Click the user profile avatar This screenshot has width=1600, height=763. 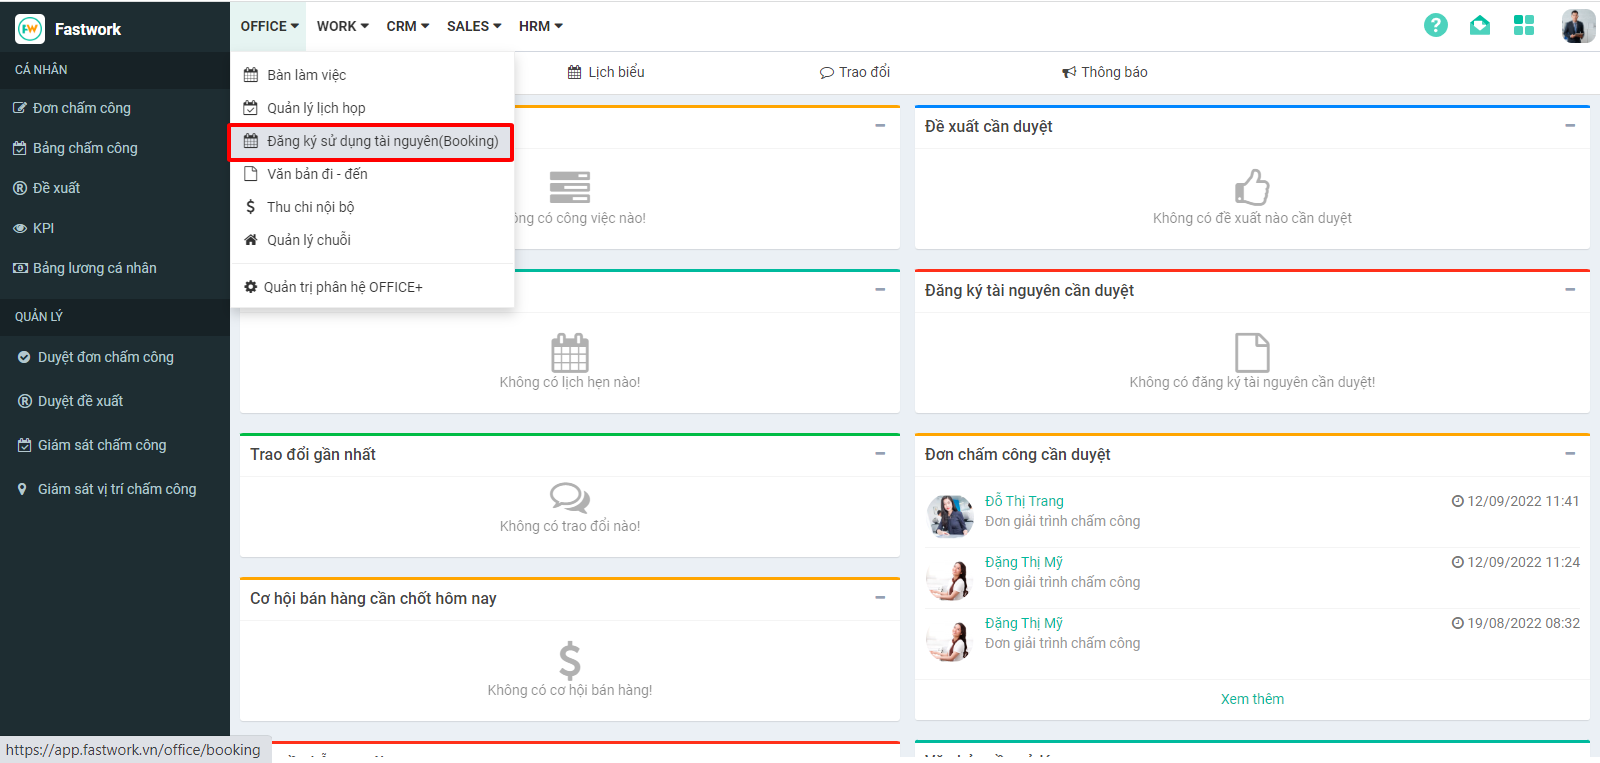pos(1577,25)
